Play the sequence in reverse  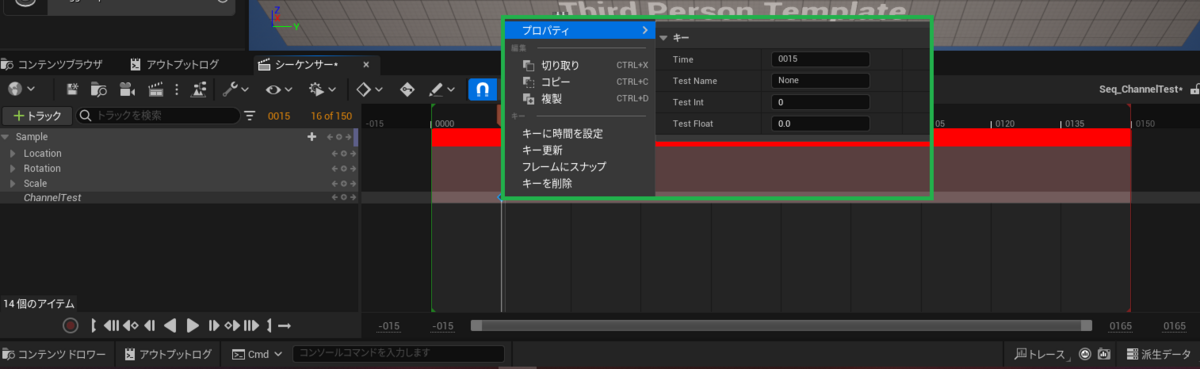[170, 325]
